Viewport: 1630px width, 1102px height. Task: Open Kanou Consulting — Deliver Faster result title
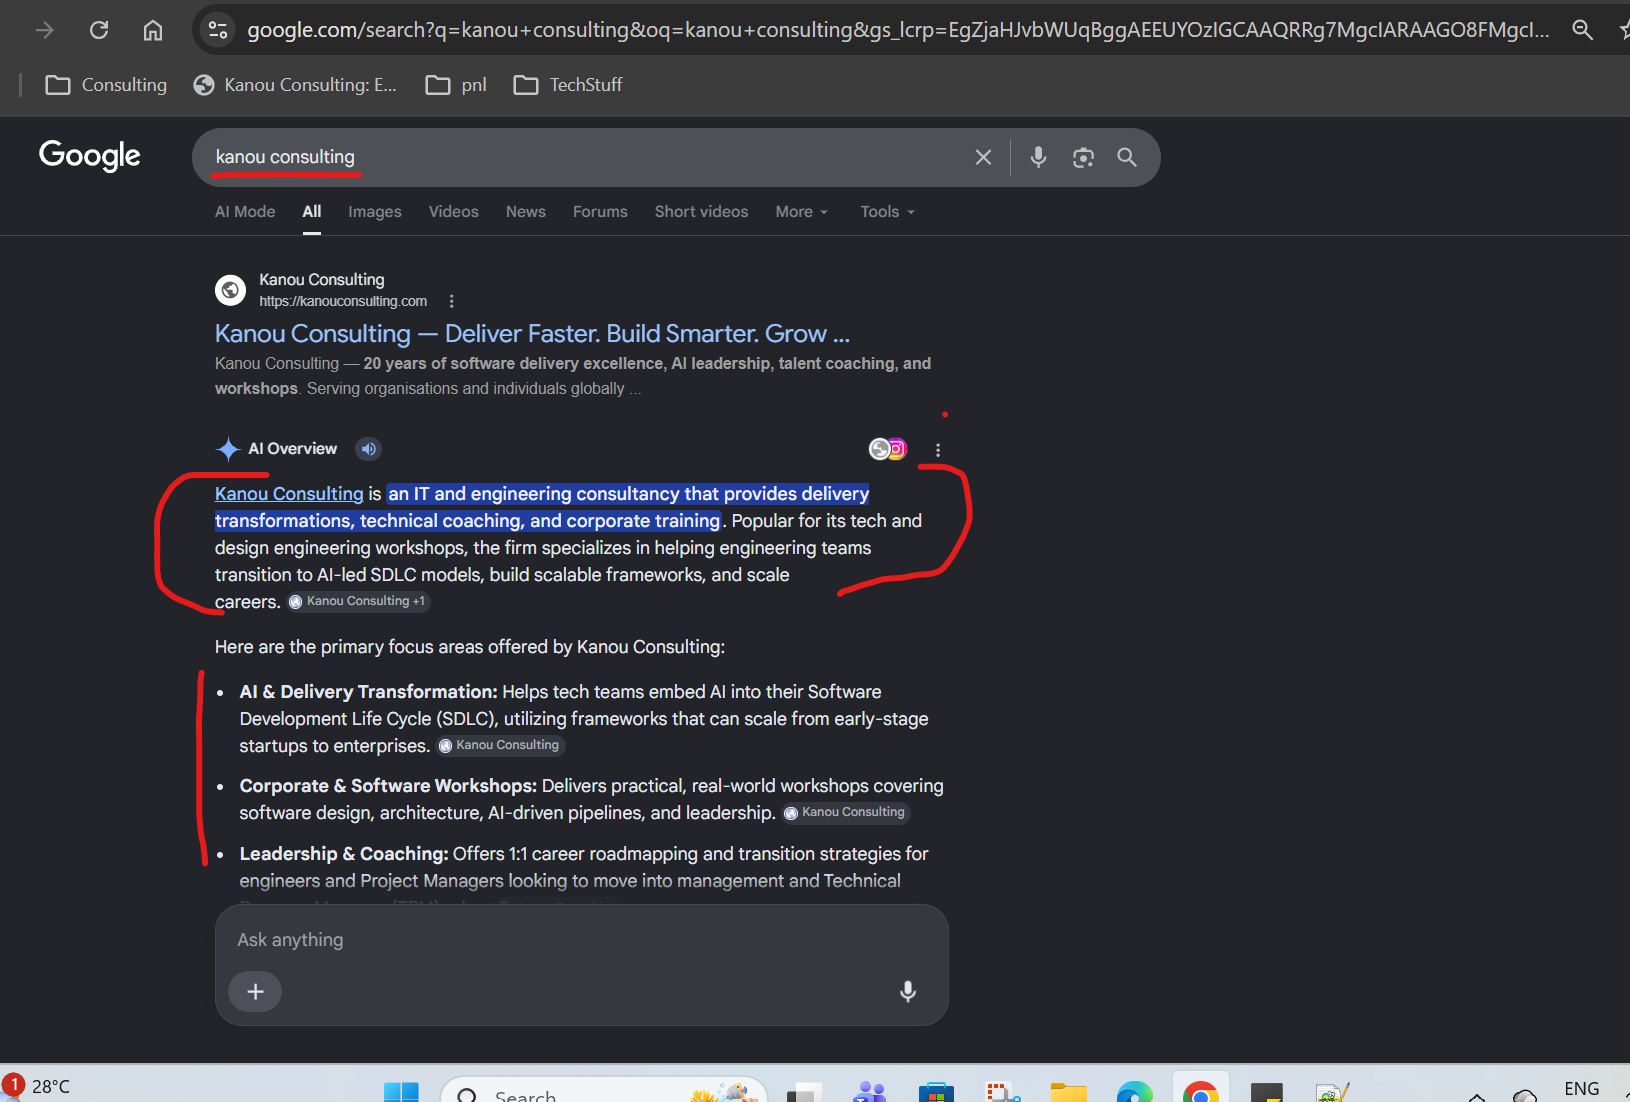pyautogui.click(x=532, y=333)
